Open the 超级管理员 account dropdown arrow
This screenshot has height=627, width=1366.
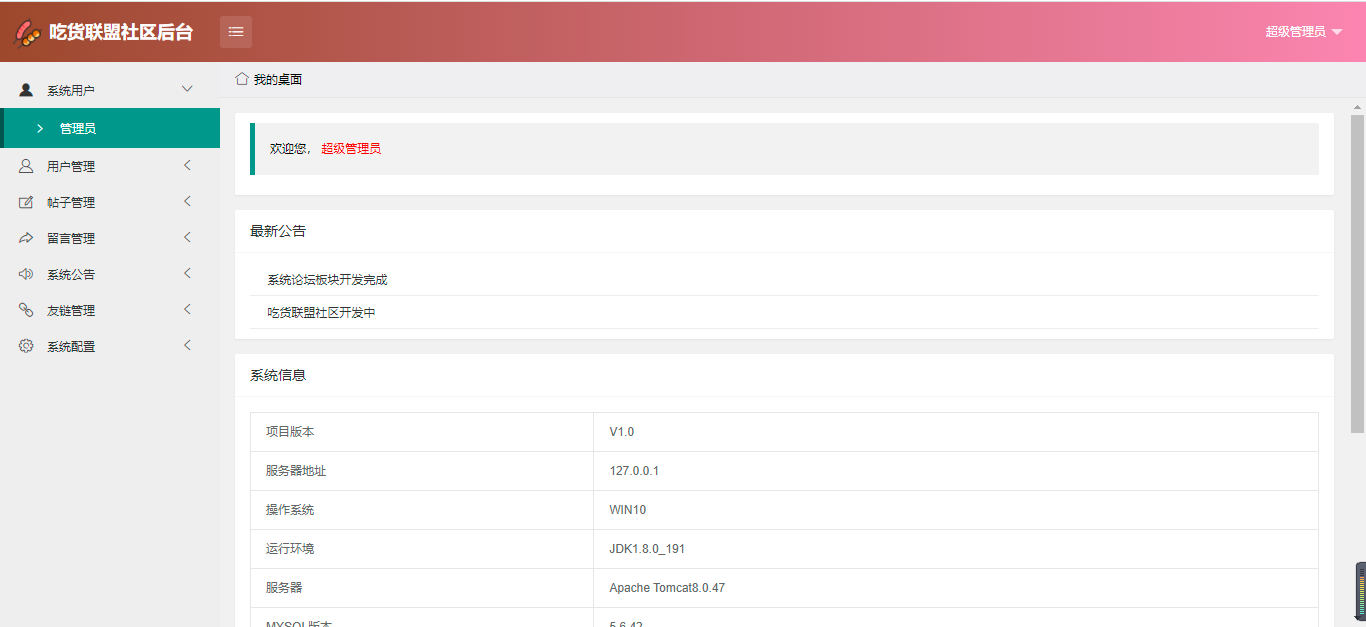(x=1337, y=32)
